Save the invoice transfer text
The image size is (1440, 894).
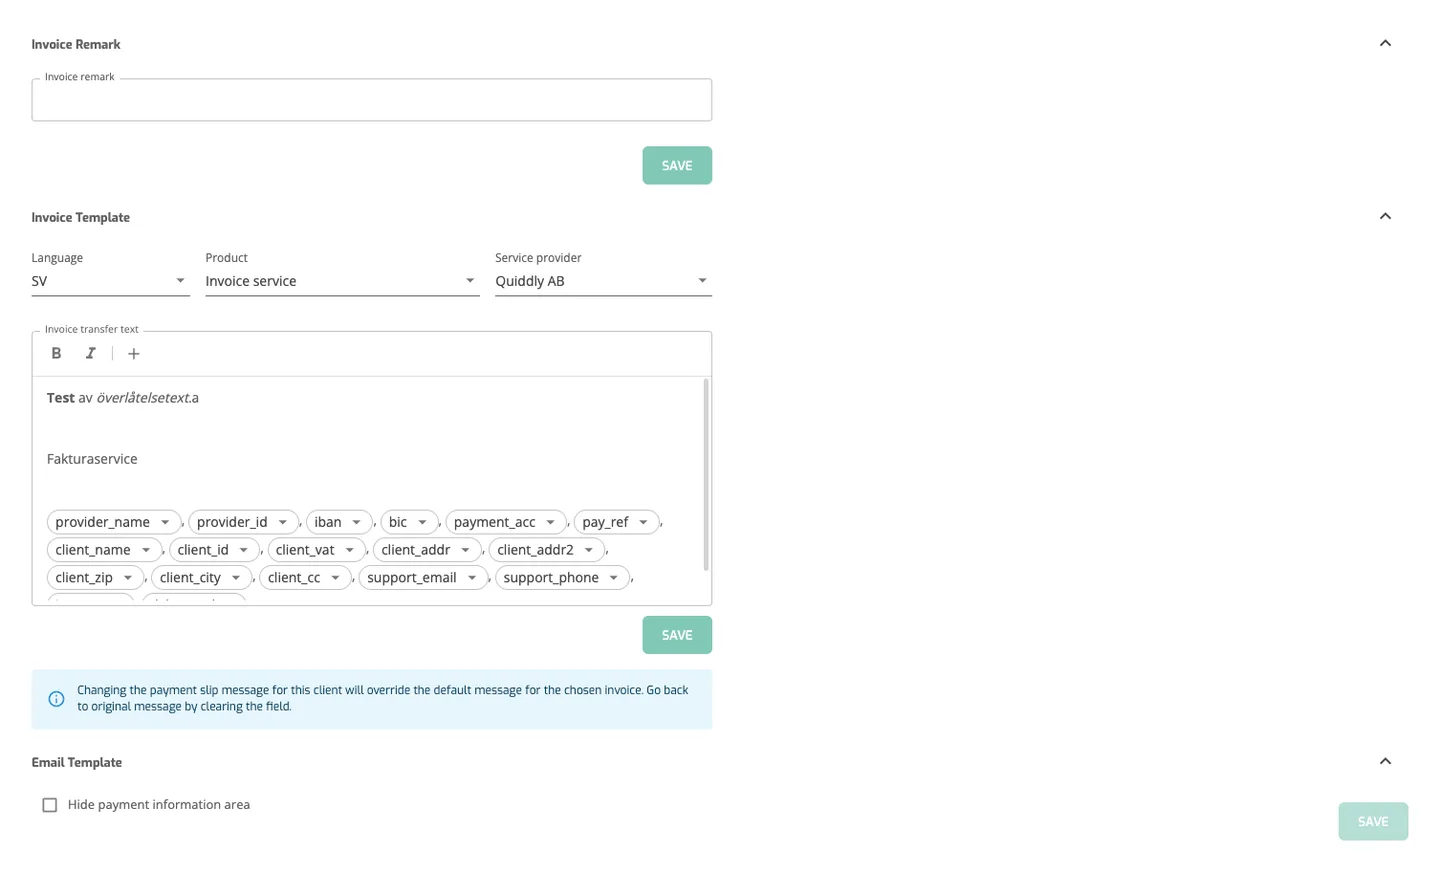tap(677, 635)
